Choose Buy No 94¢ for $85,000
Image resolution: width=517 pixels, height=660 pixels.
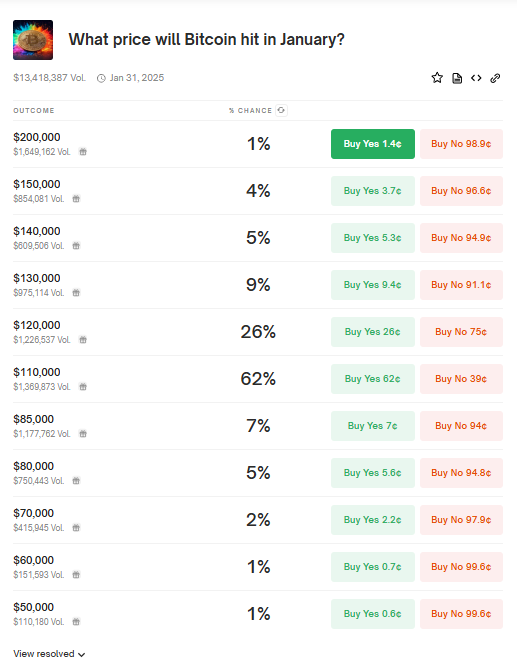click(461, 426)
